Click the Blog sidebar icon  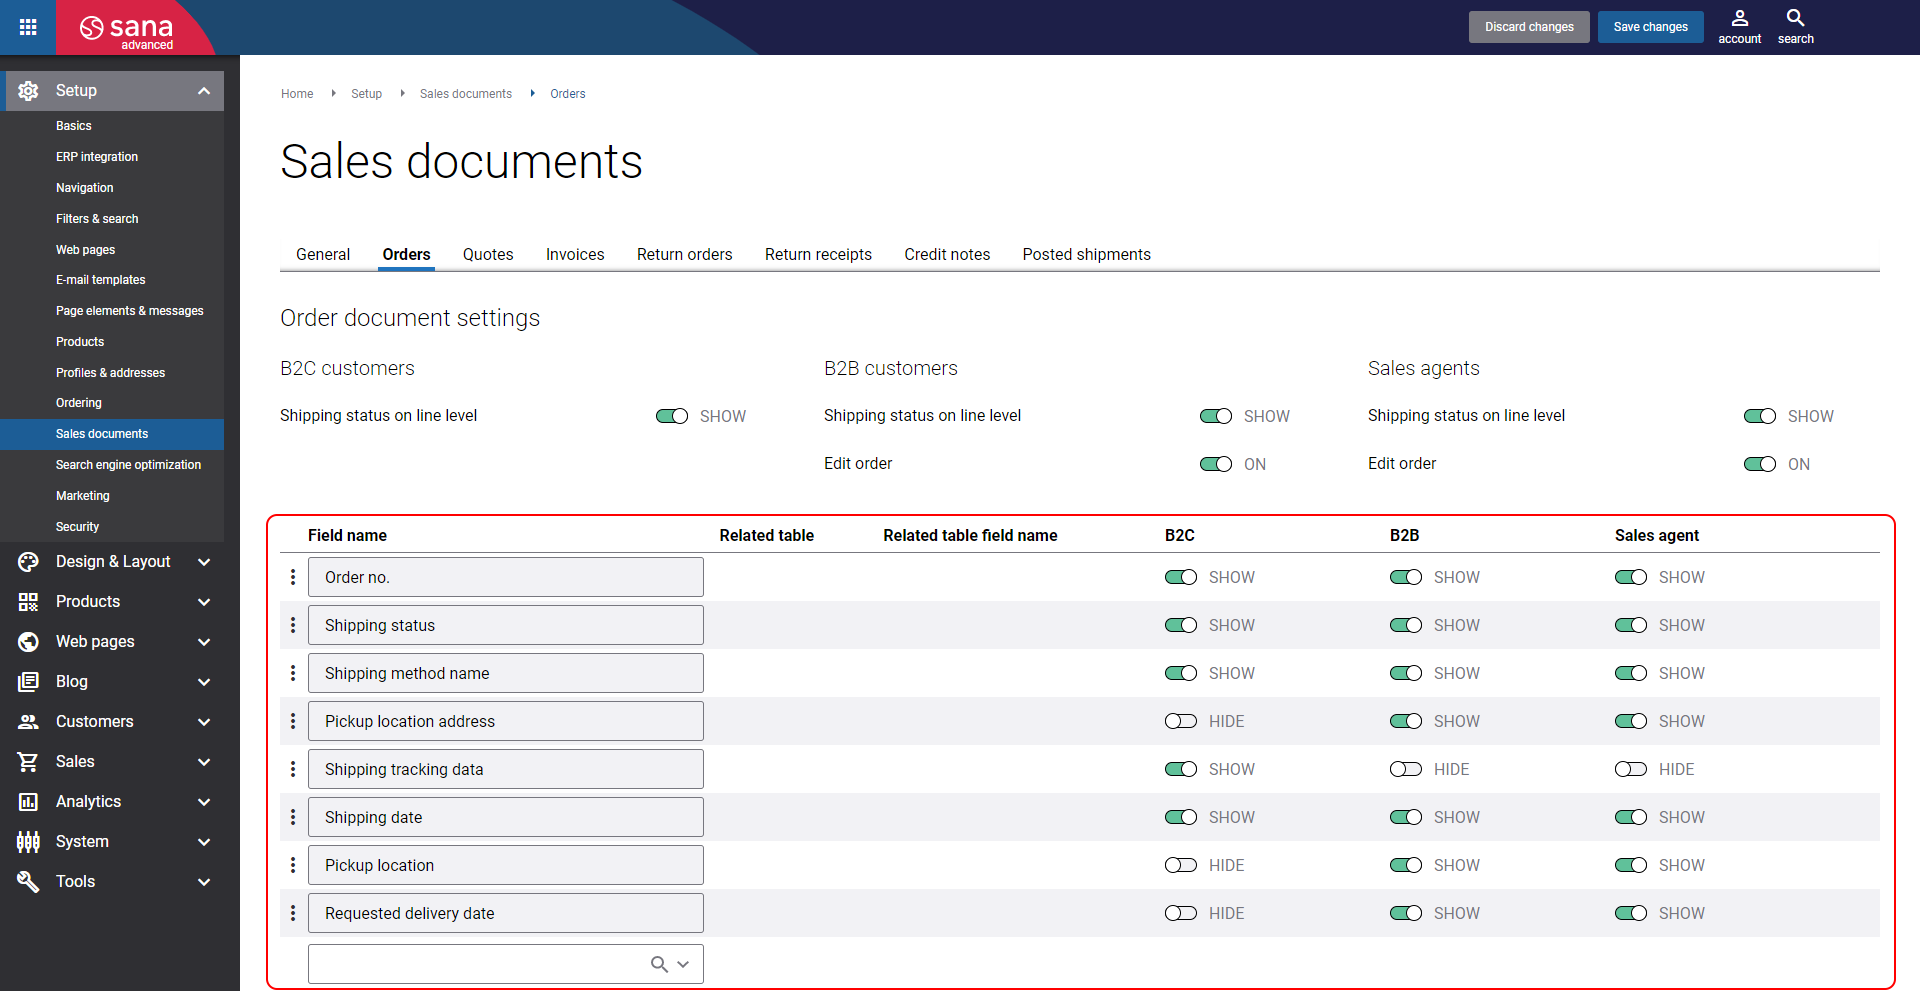tap(28, 682)
